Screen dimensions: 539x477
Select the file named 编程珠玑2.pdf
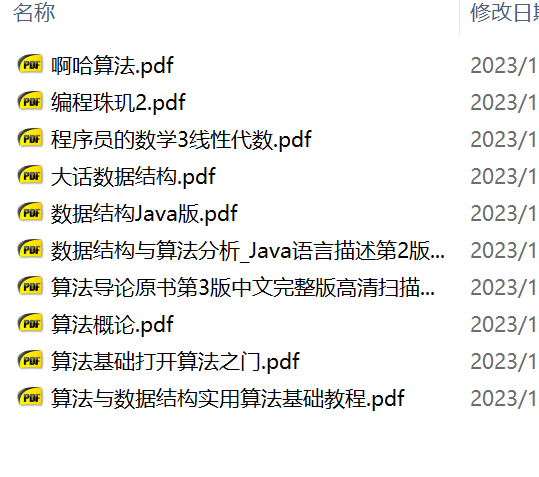[x=118, y=102]
